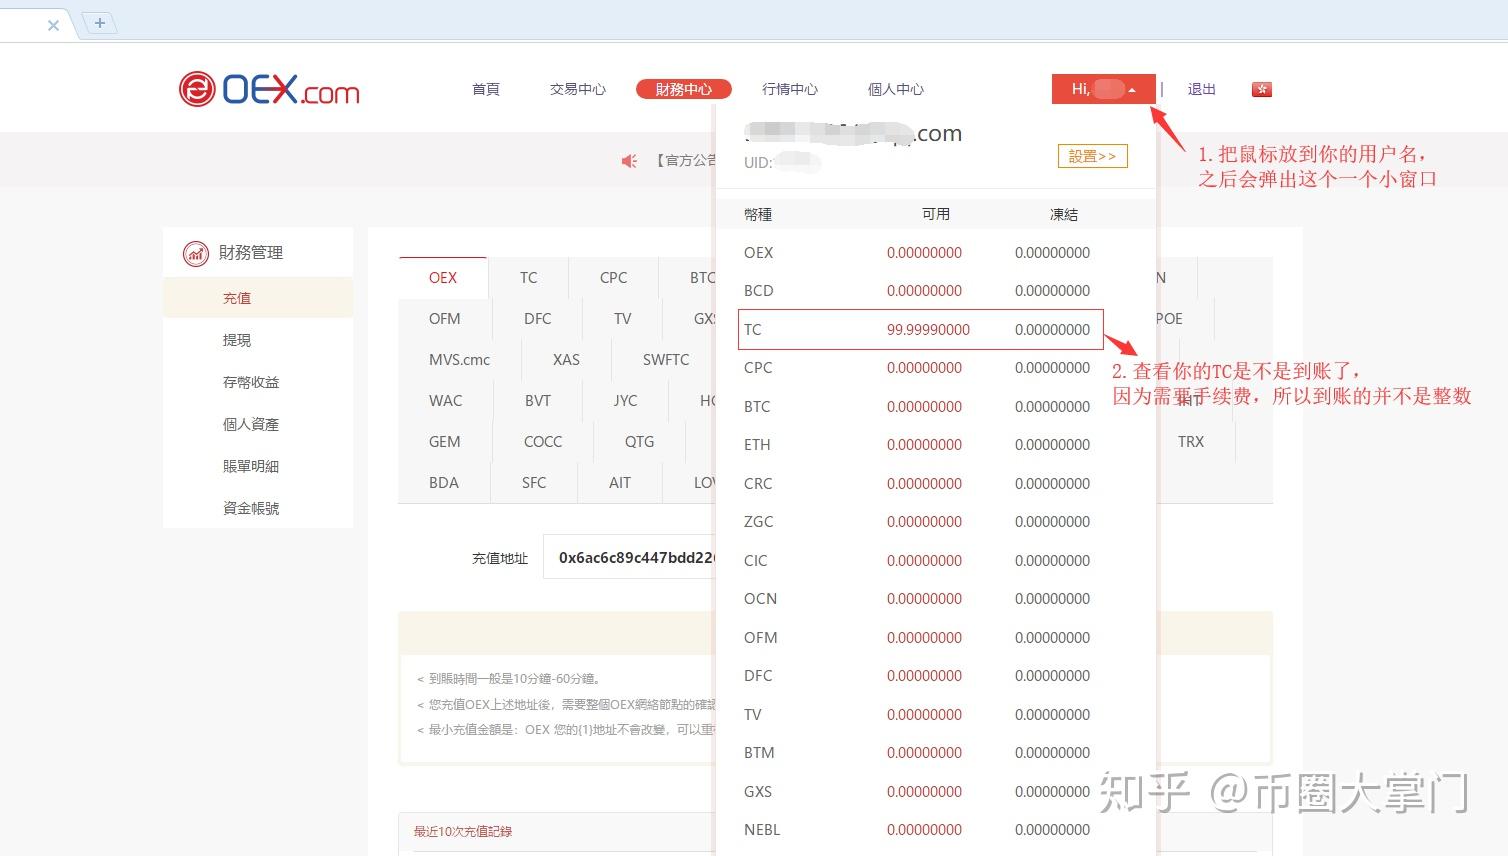Open 個人中心 from the top navigation
The width and height of the screenshot is (1508, 856).
(895, 89)
